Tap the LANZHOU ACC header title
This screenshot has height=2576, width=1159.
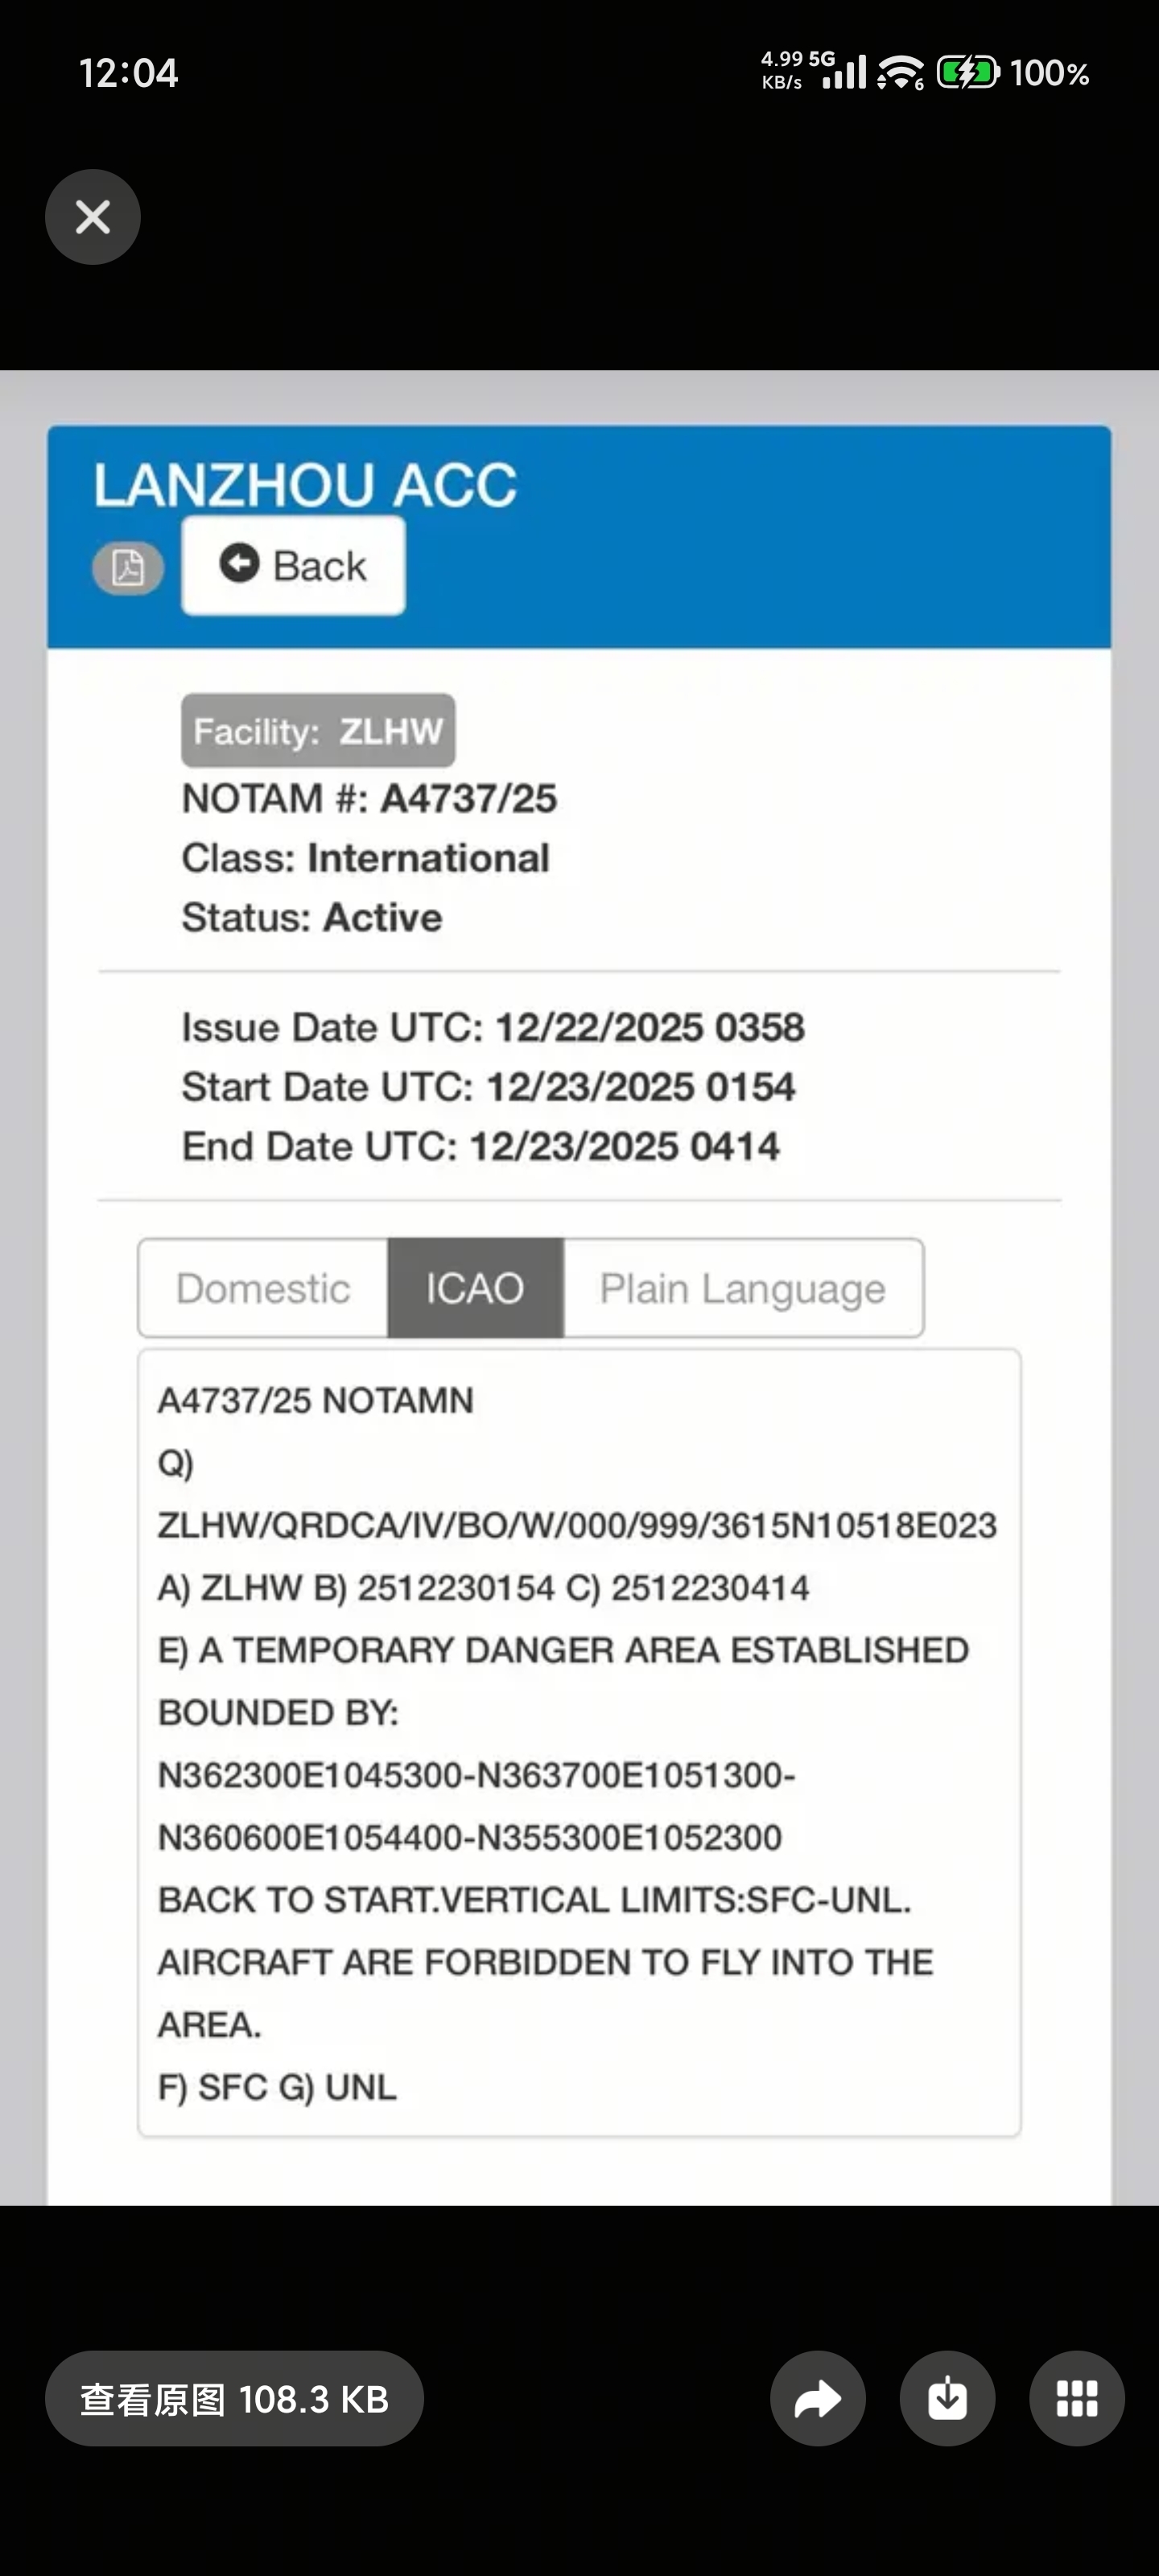pos(305,485)
